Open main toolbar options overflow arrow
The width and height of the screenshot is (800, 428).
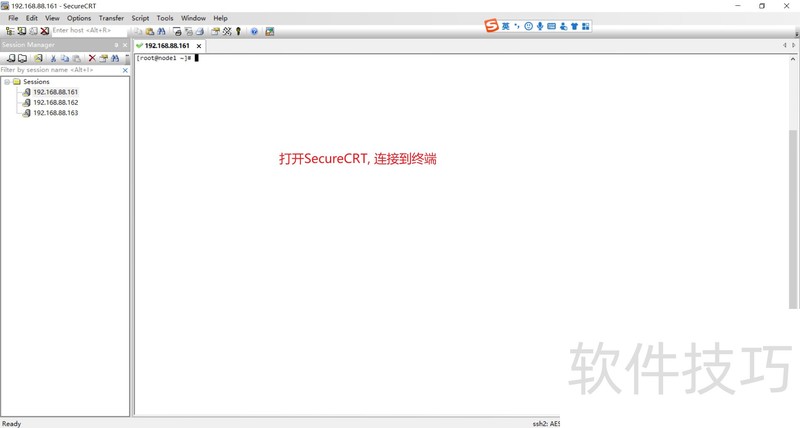pos(797,34)
